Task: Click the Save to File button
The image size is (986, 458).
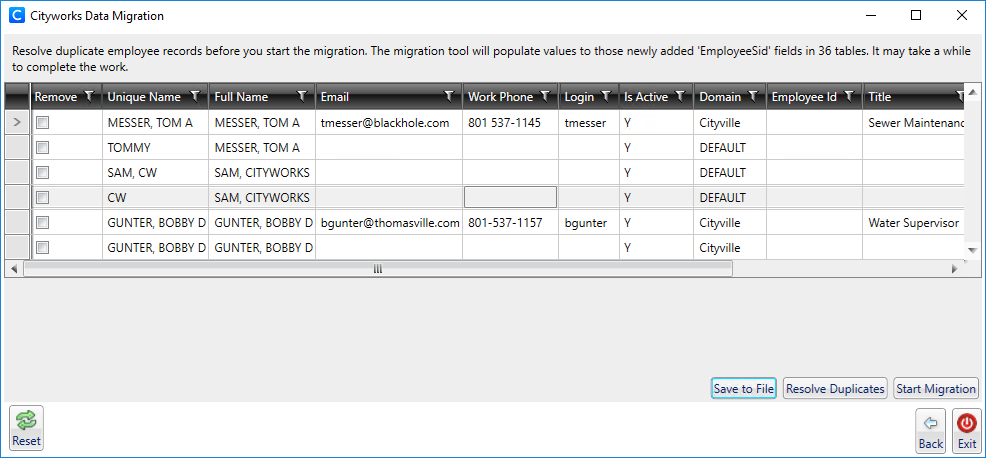Action: coord(743,389)
